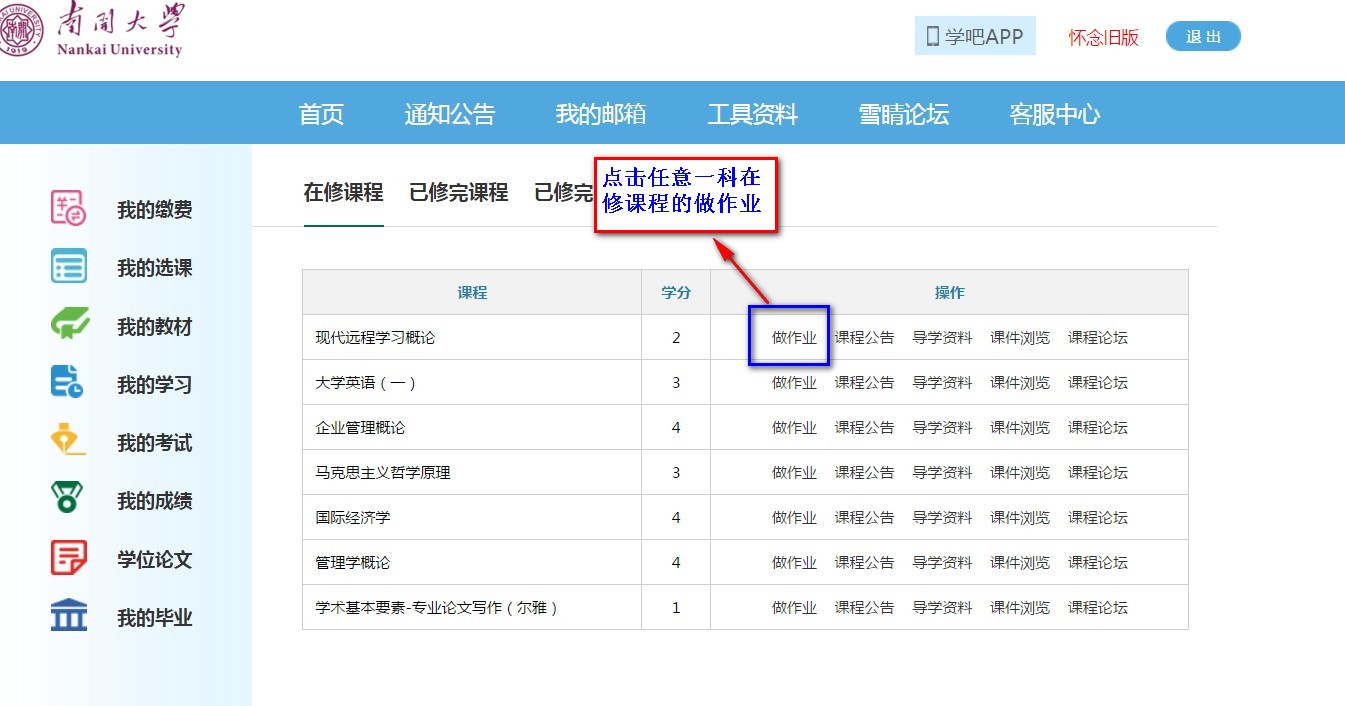
Task: Open 课件浏览 for 企业管理概论
Action: click(1020, 428)
